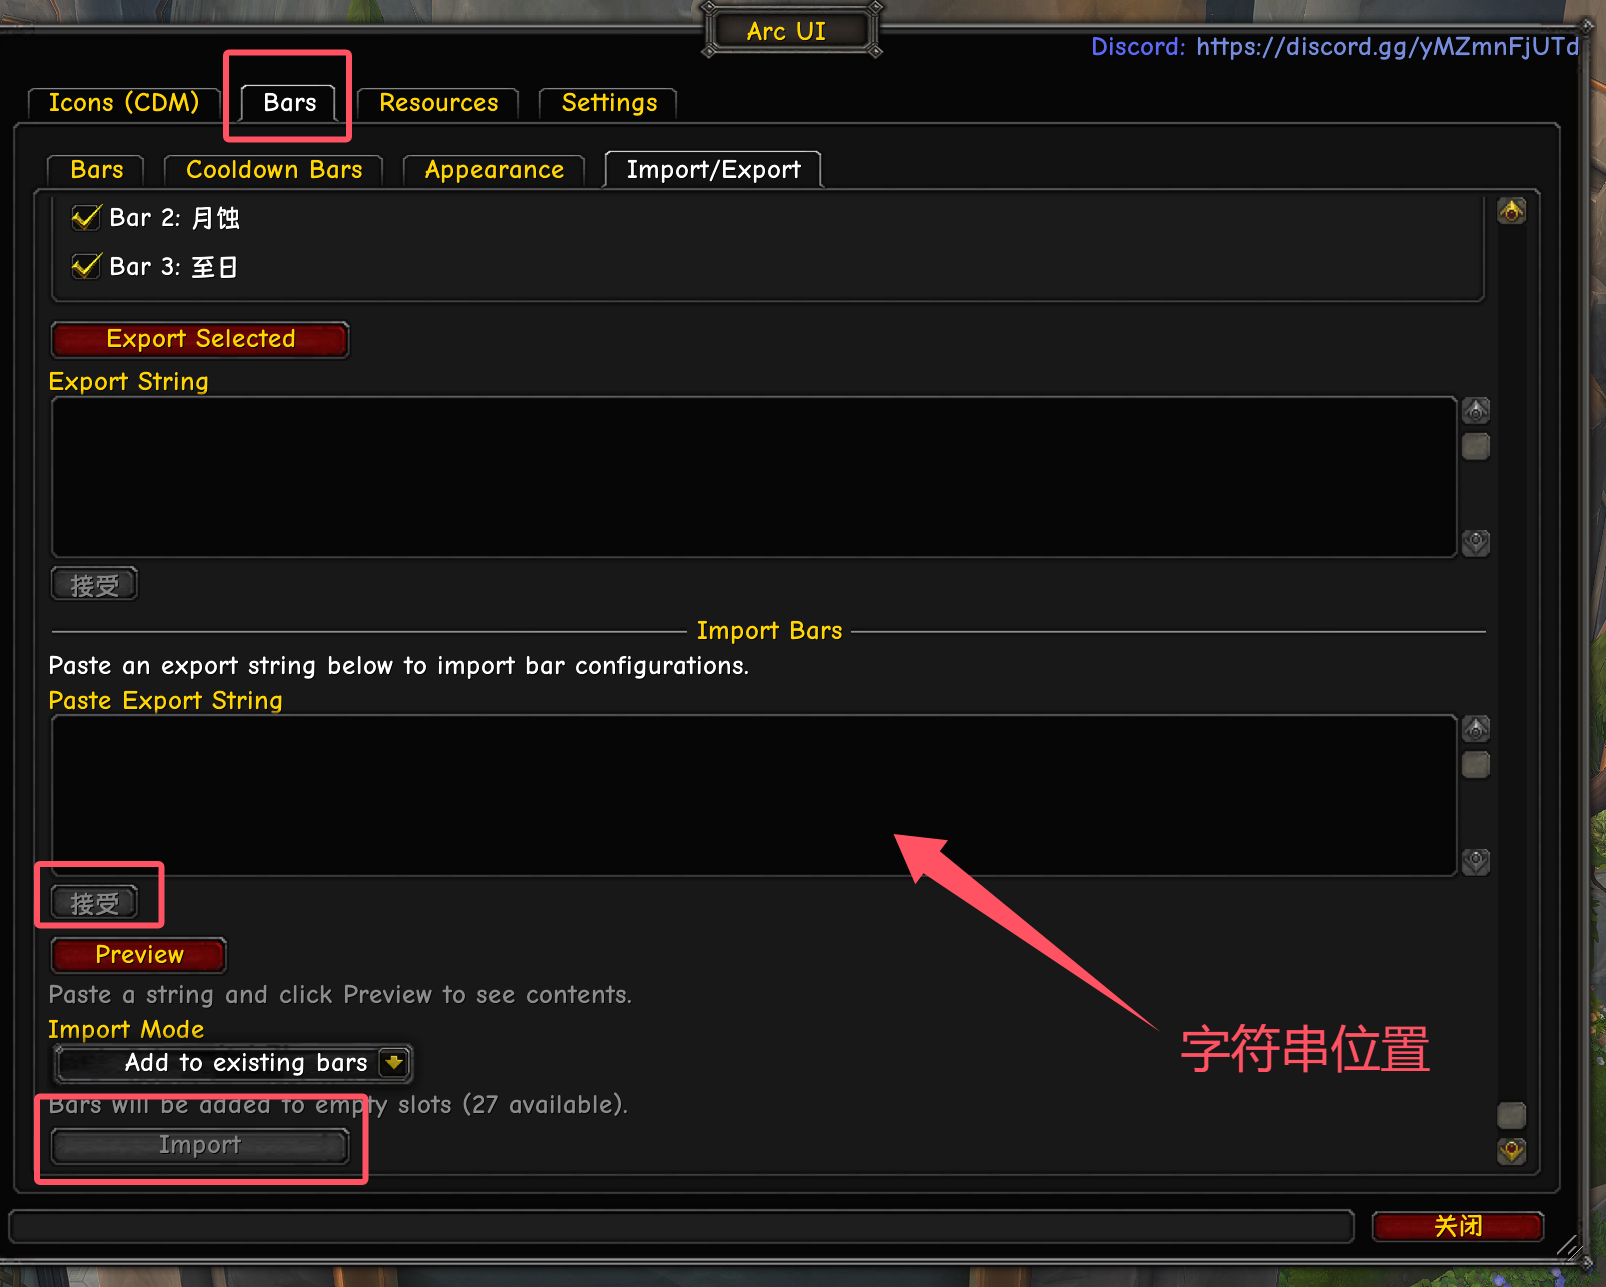Click the 关闭 close button
Screen dimensions: 1606x1287
click(x=1458, y=1226)
